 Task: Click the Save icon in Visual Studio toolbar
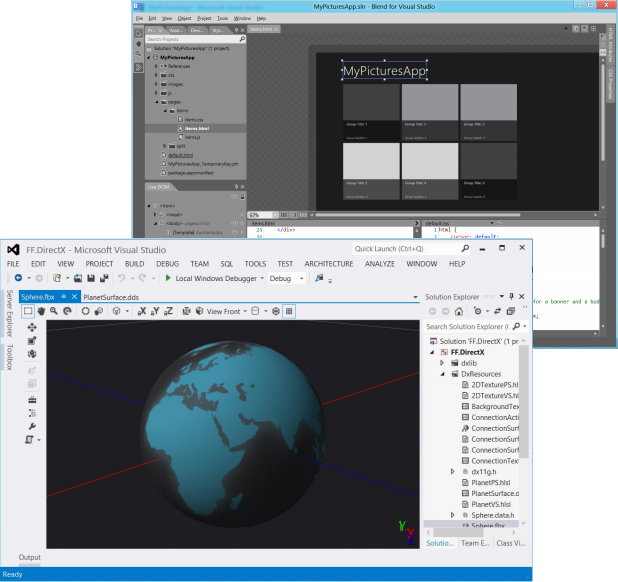point(91,278)
